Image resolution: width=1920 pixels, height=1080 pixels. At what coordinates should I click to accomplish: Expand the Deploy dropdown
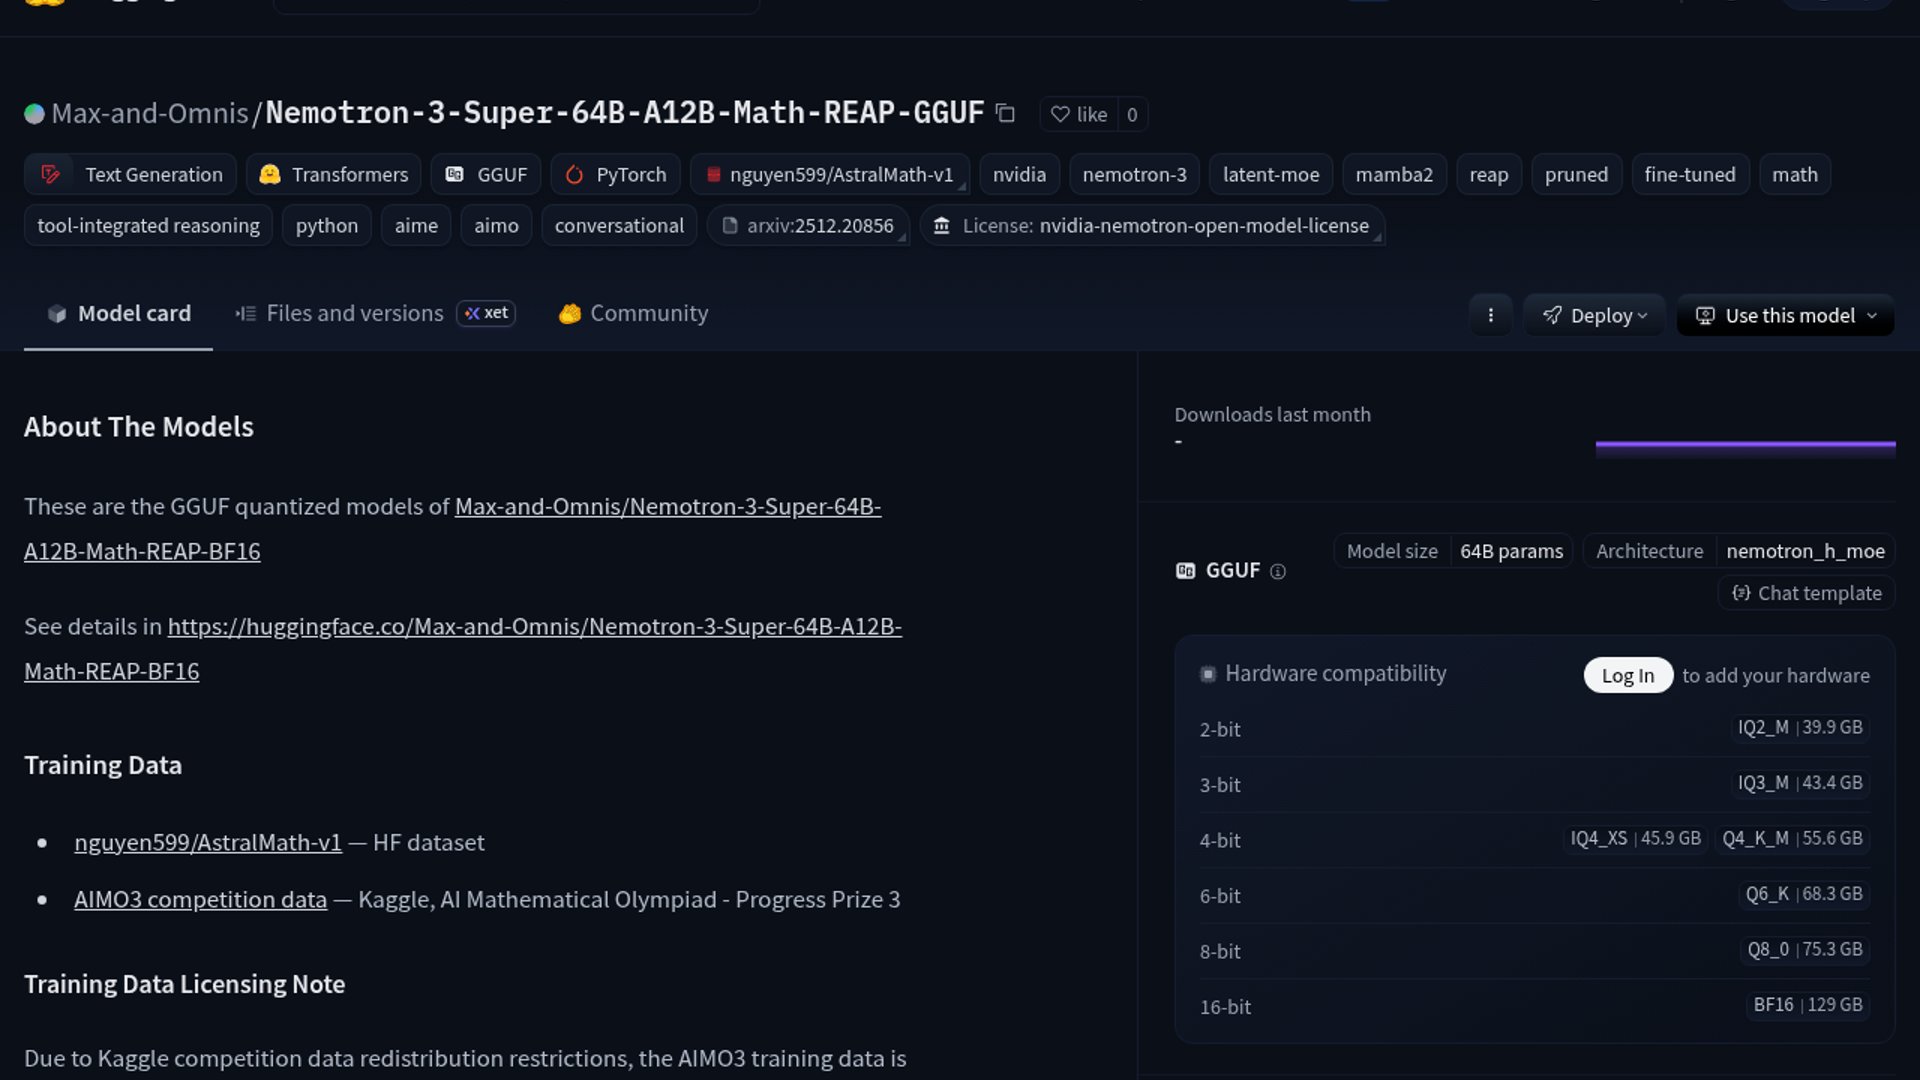click(1594, 315)
